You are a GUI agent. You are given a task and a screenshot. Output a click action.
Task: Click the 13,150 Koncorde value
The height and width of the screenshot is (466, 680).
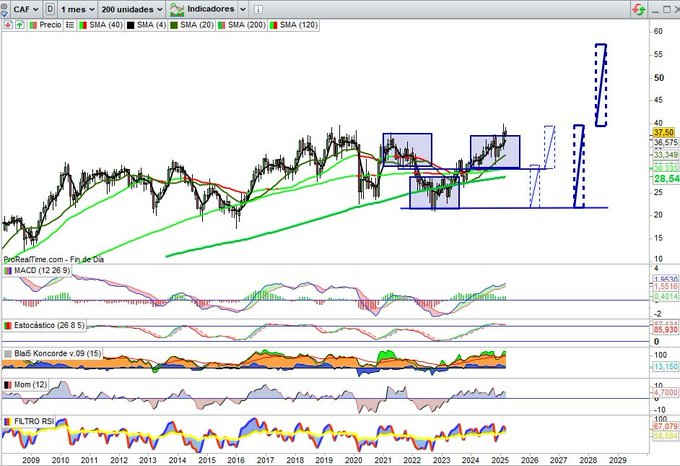coord(666,367)
